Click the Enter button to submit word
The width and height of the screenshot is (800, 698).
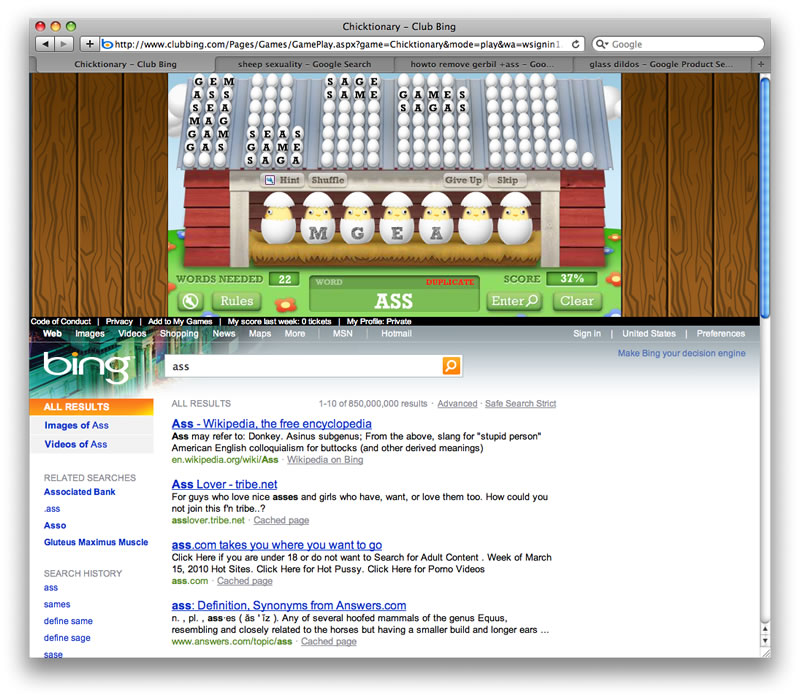pos(515,300)
